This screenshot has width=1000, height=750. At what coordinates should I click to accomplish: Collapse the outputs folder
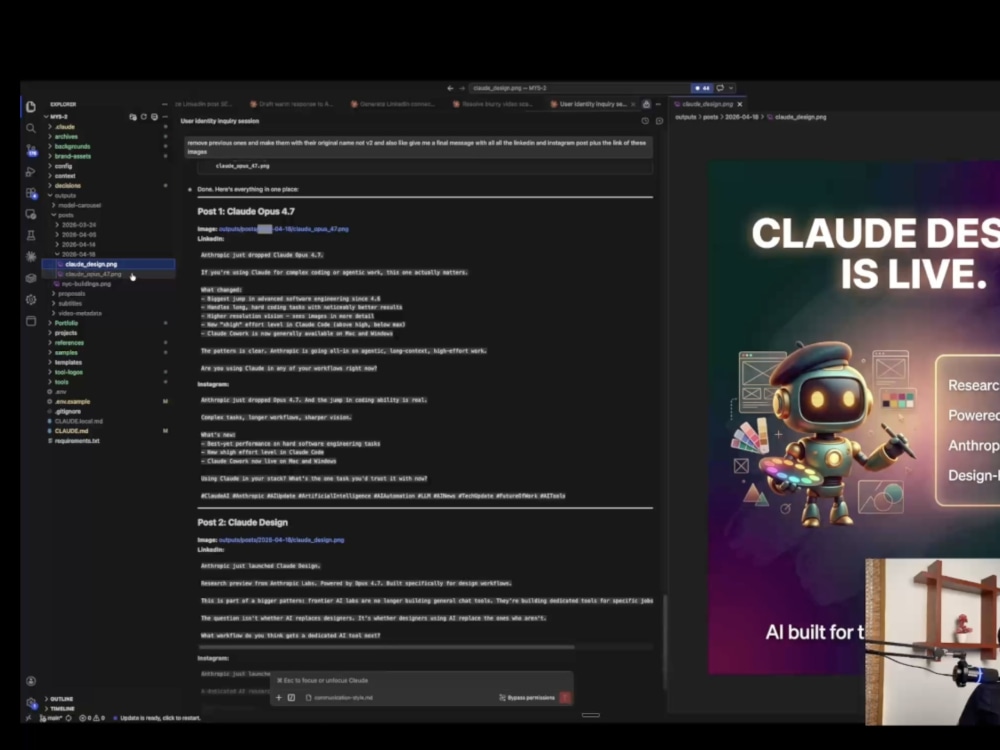tap(108, 196)
